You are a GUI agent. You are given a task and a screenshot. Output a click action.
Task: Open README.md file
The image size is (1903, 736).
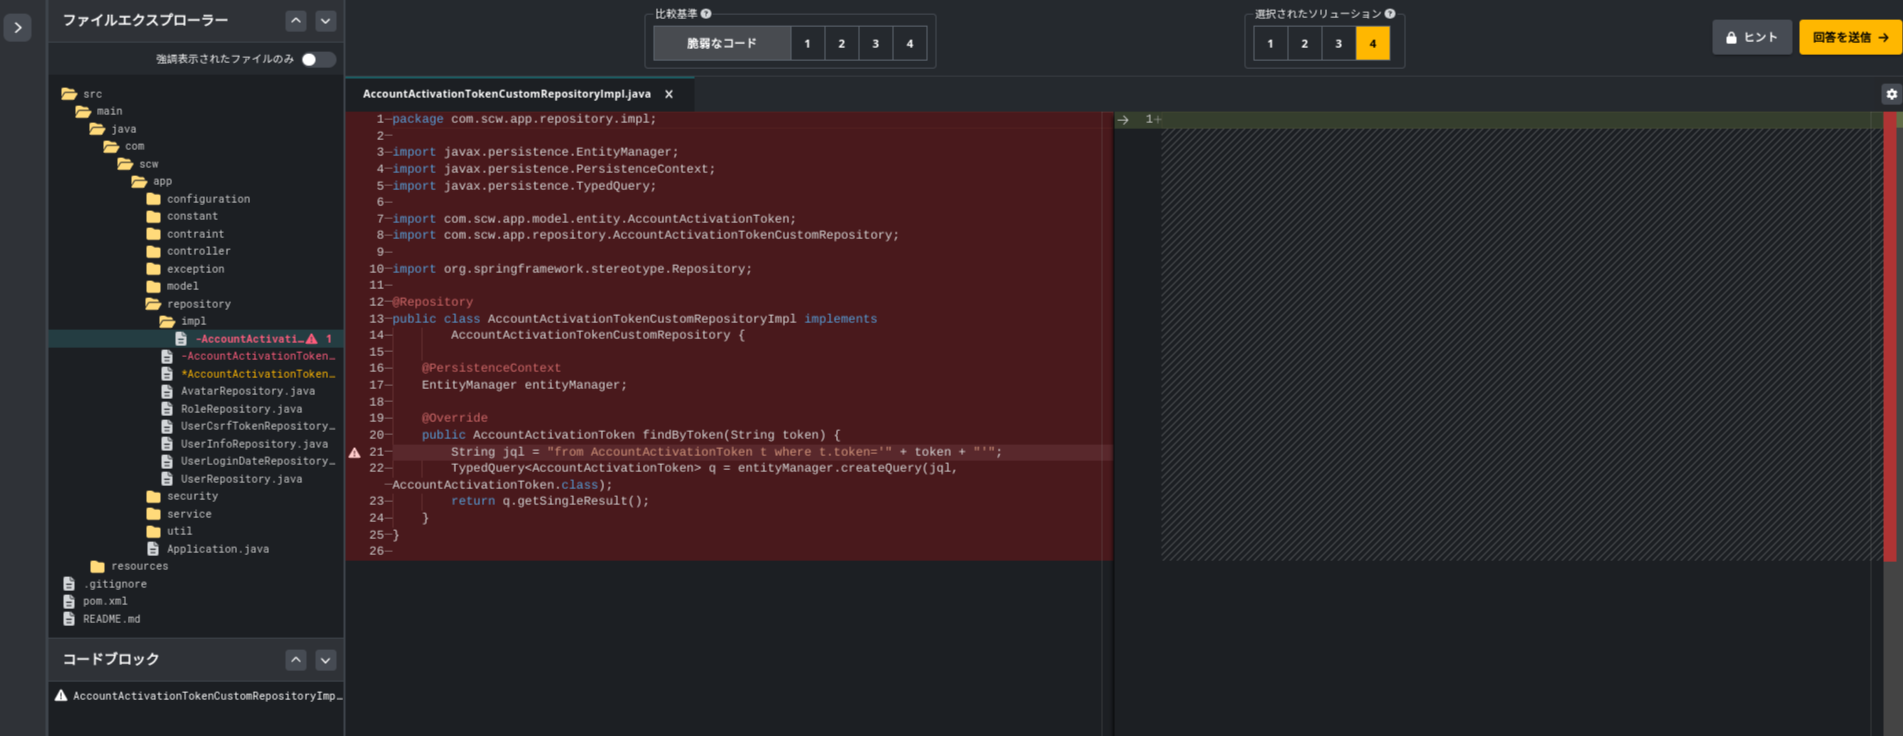tap(101, 619)
